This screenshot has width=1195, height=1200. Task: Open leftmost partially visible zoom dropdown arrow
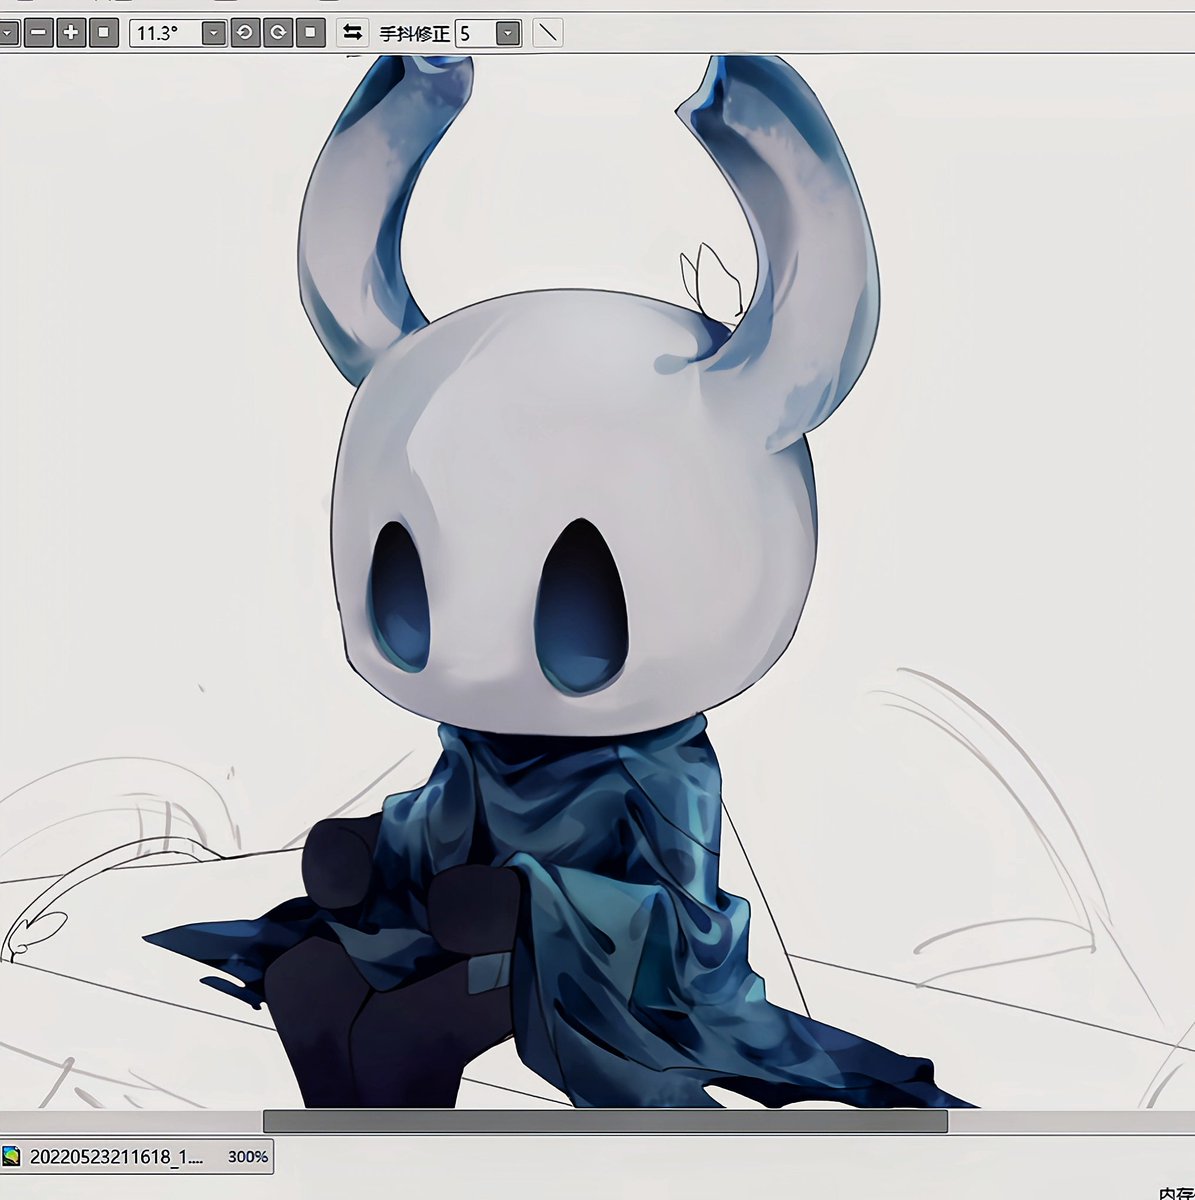(x=8, y=33)
